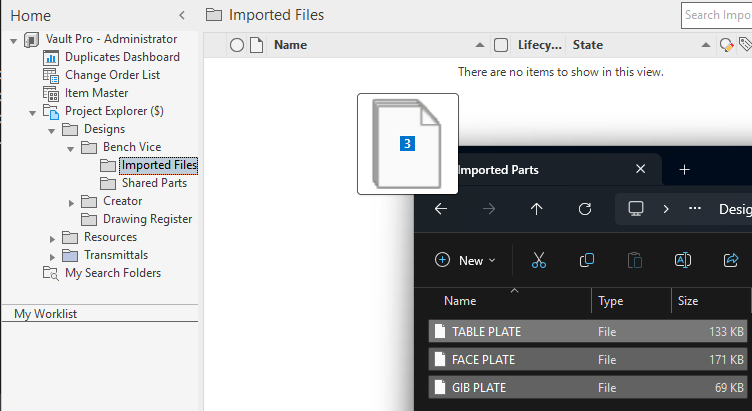Click Paste icon in File Explorer toolbar
The height and width of the screenshot is (411, 752).
pos(634,260)
